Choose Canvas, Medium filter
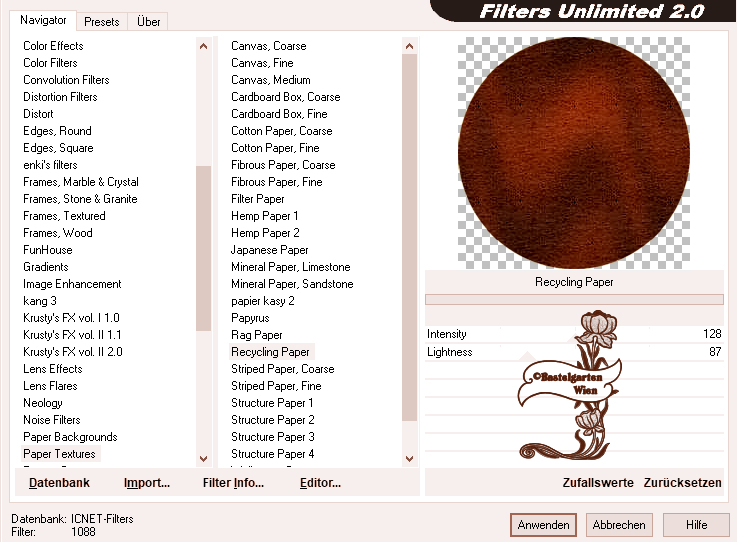The image size is (737, 542). tap(271, 80)
